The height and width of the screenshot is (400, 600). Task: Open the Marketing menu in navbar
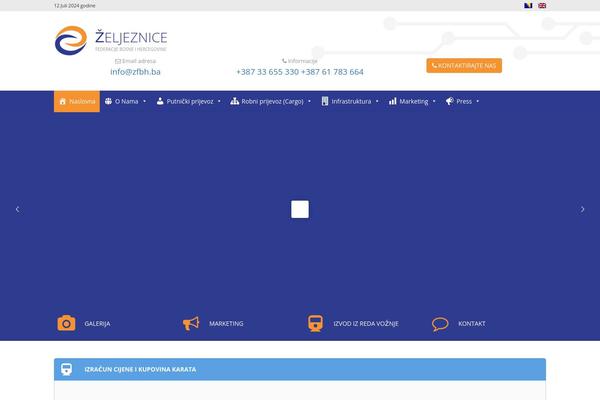pos(414,101)
